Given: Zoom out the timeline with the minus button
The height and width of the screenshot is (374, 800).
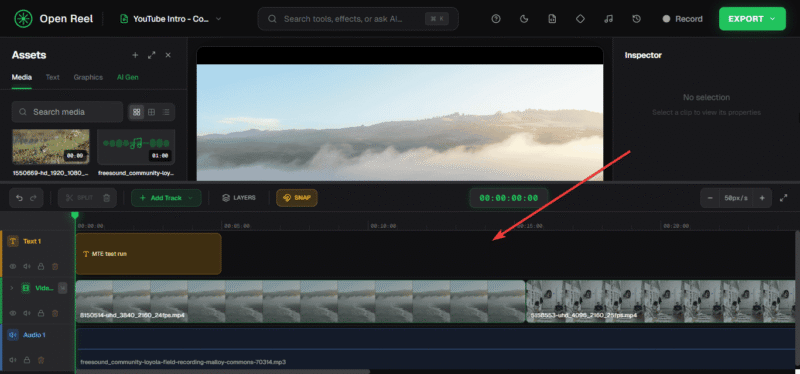Looking at the screenshot, I should point(710,198).
